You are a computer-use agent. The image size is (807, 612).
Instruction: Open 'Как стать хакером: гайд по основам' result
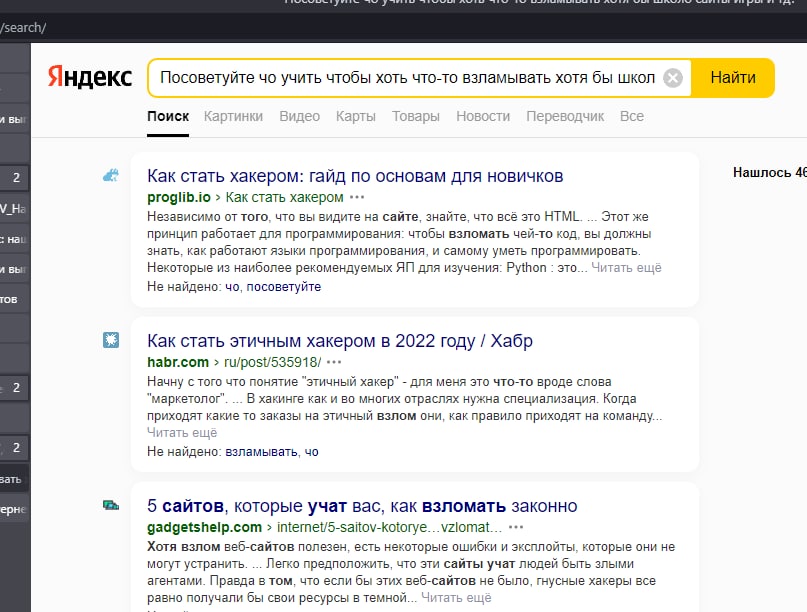pos(355,176)
